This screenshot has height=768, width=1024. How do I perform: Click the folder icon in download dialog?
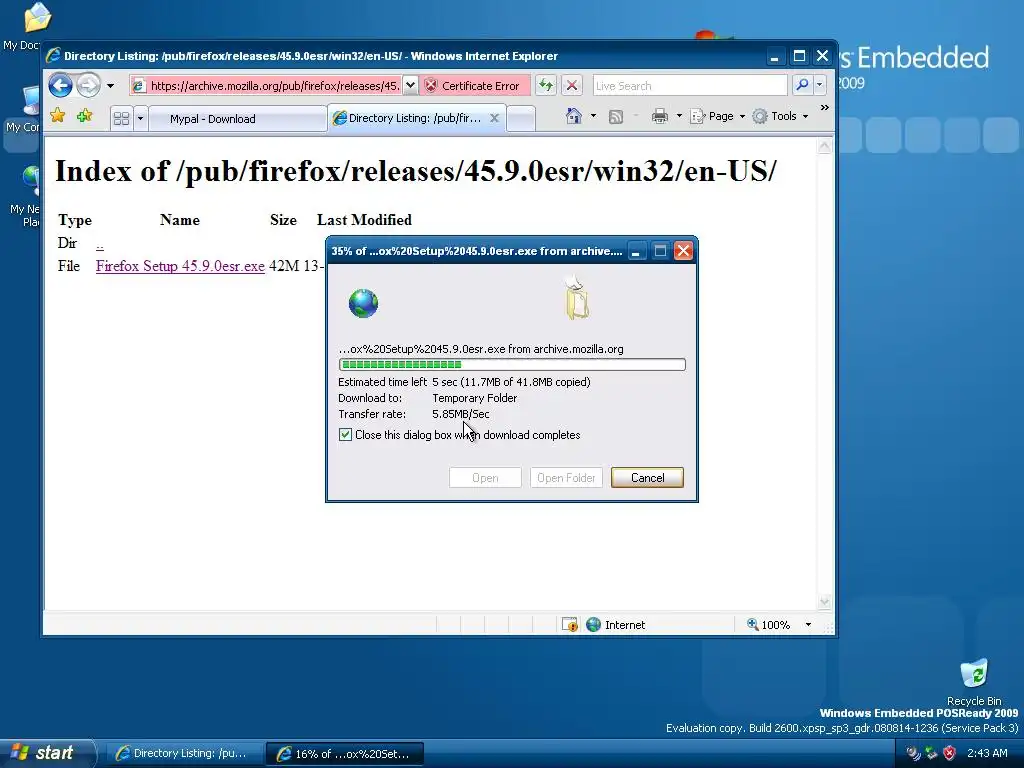coord(577,298)
